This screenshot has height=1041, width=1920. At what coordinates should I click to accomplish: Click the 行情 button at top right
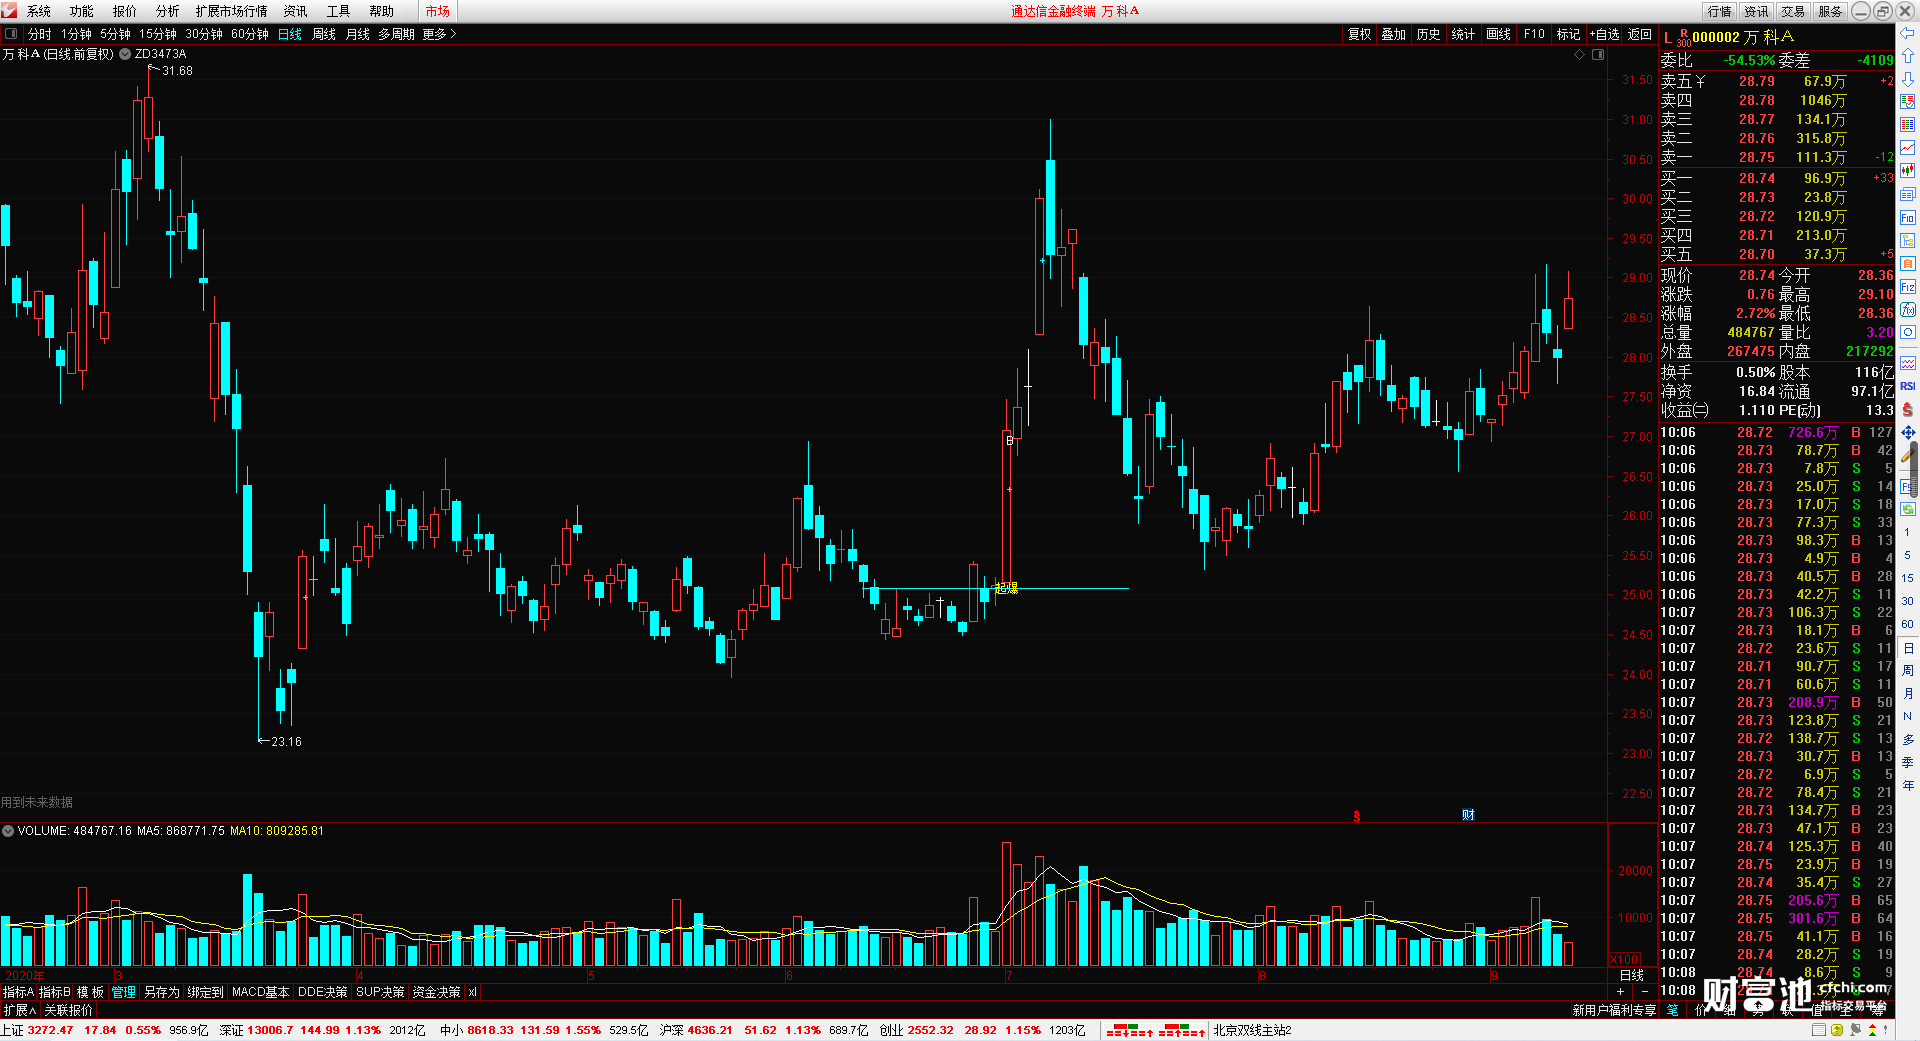click(x=1720, y=11)
